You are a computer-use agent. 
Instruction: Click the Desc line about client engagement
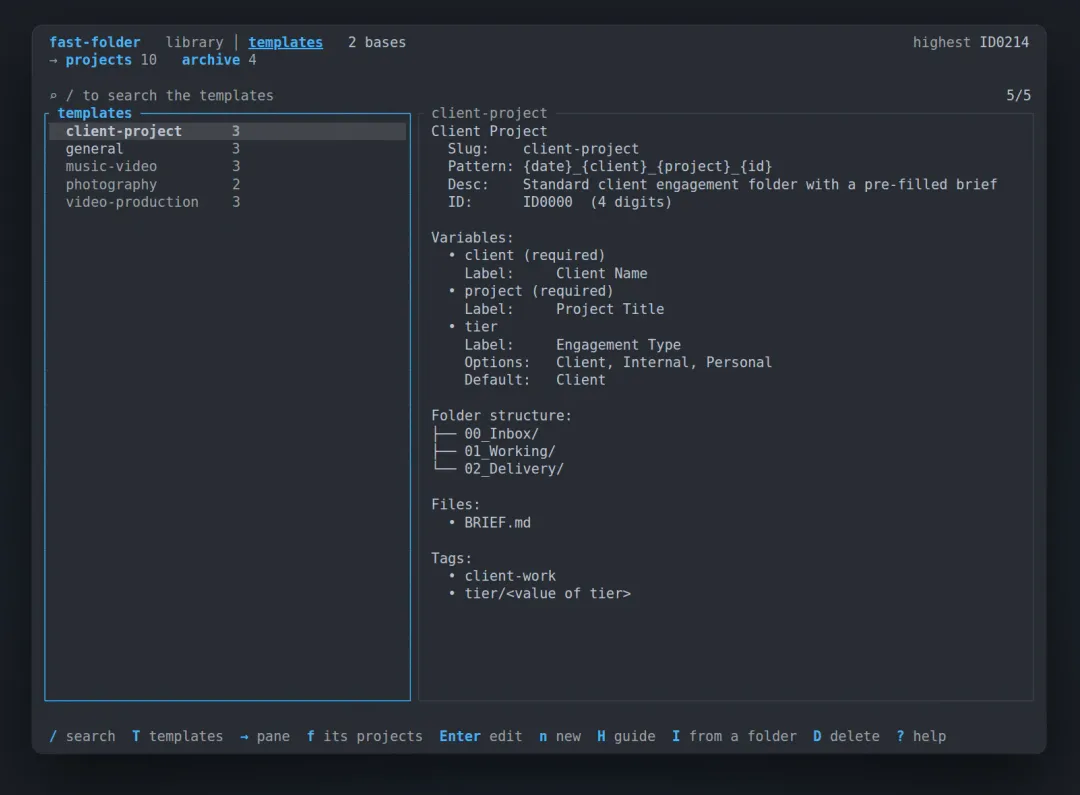[760, 185]
